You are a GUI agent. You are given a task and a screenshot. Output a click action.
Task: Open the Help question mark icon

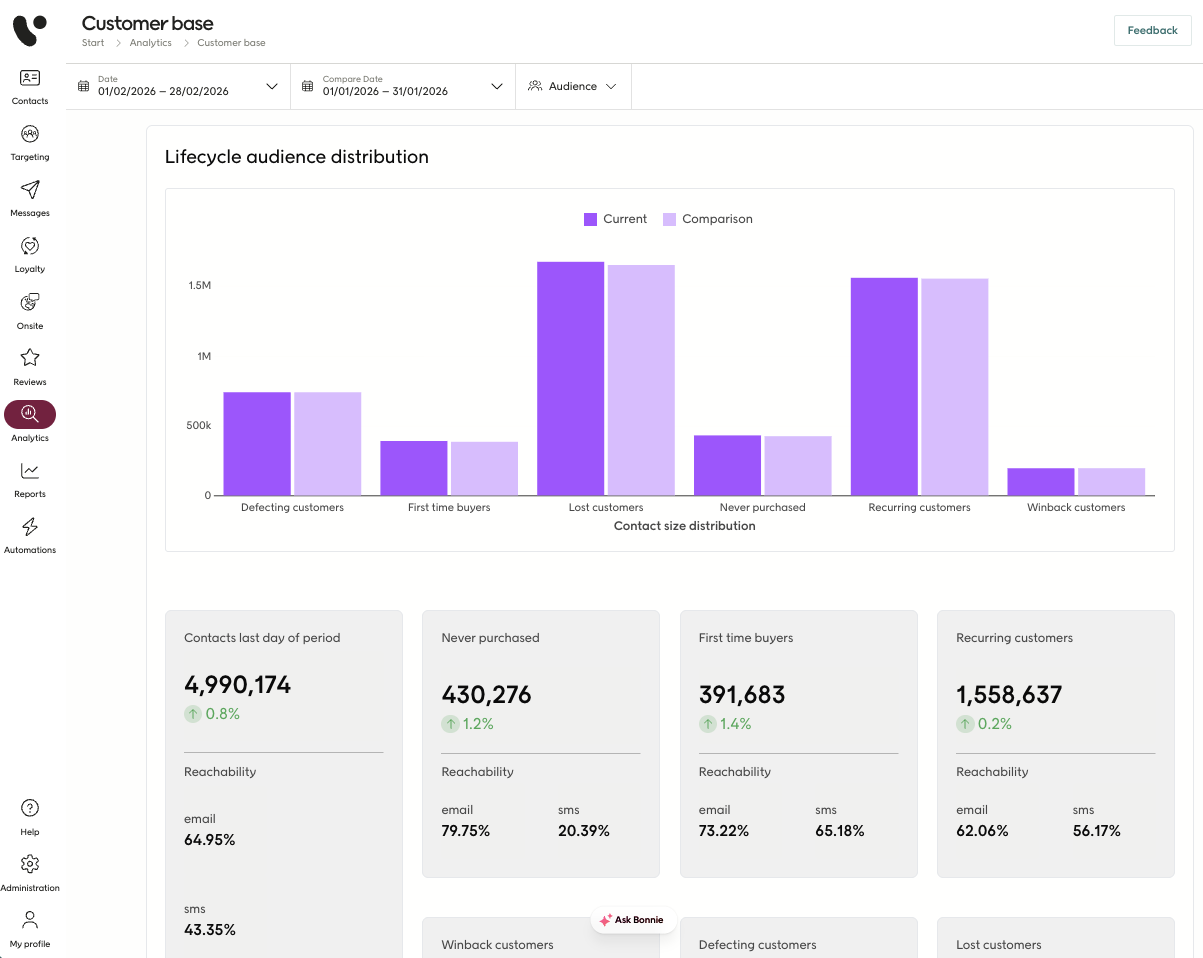[x=30, y=808]
